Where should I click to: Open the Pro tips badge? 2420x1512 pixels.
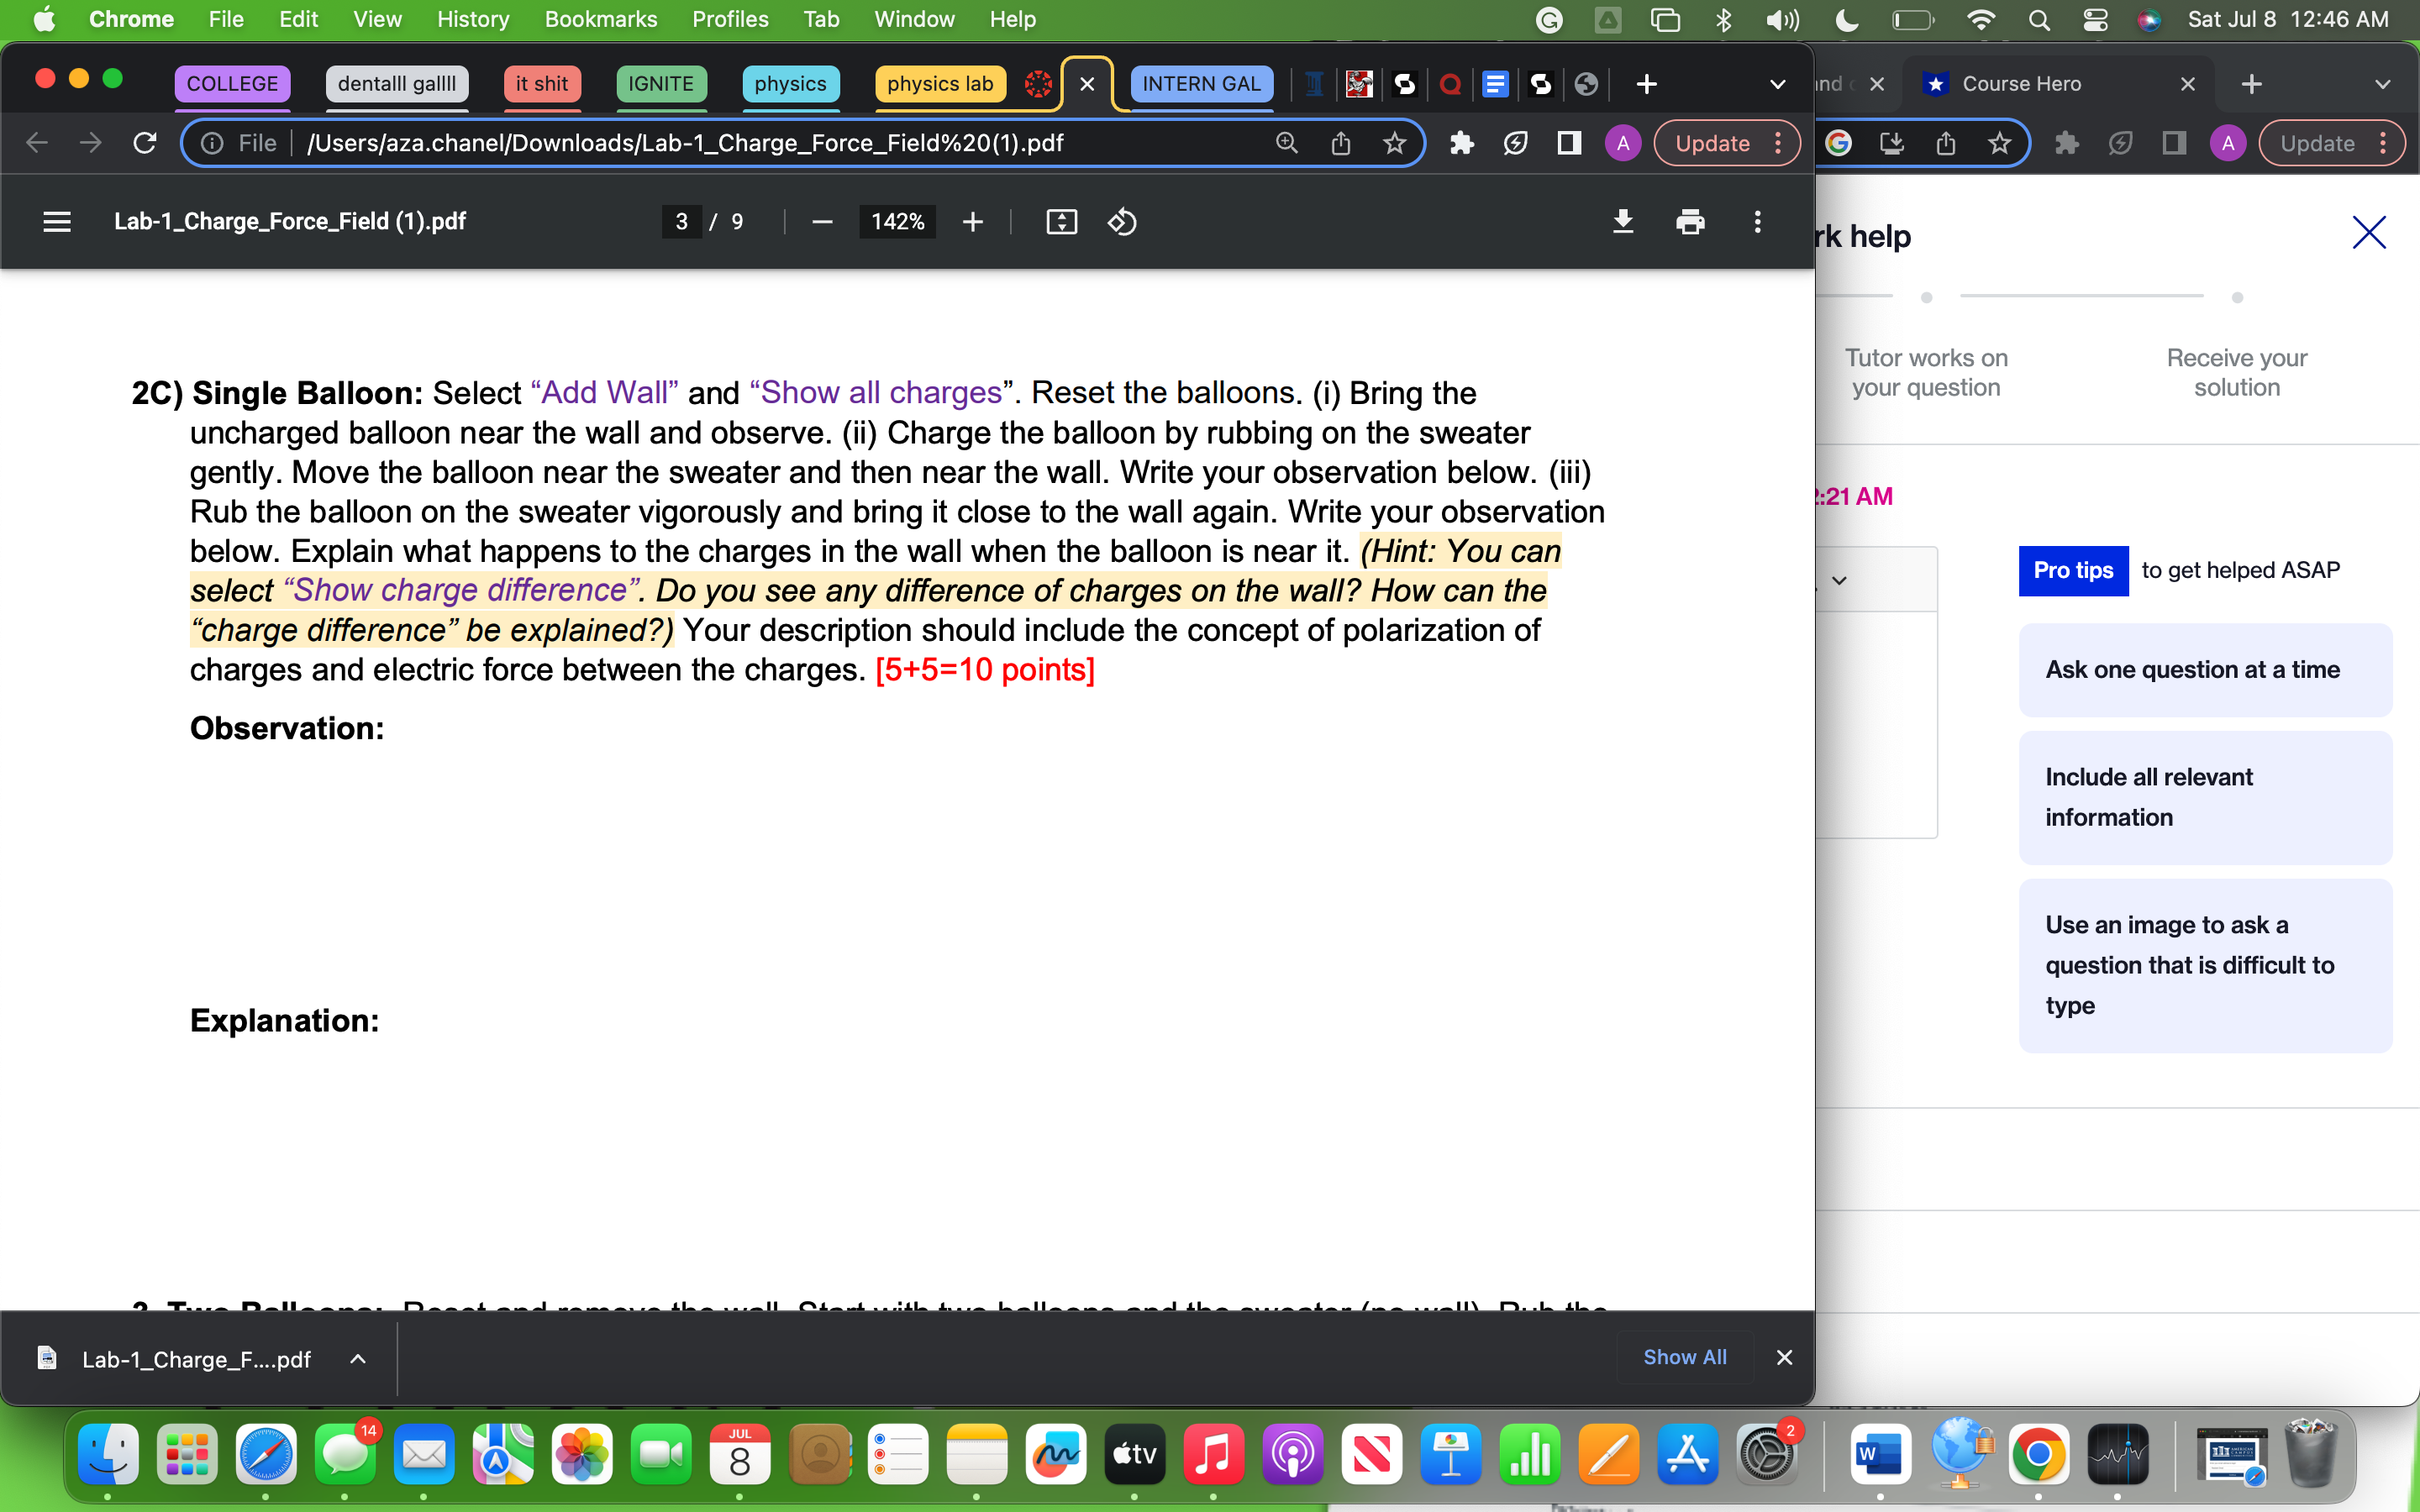coord(2073,570)
